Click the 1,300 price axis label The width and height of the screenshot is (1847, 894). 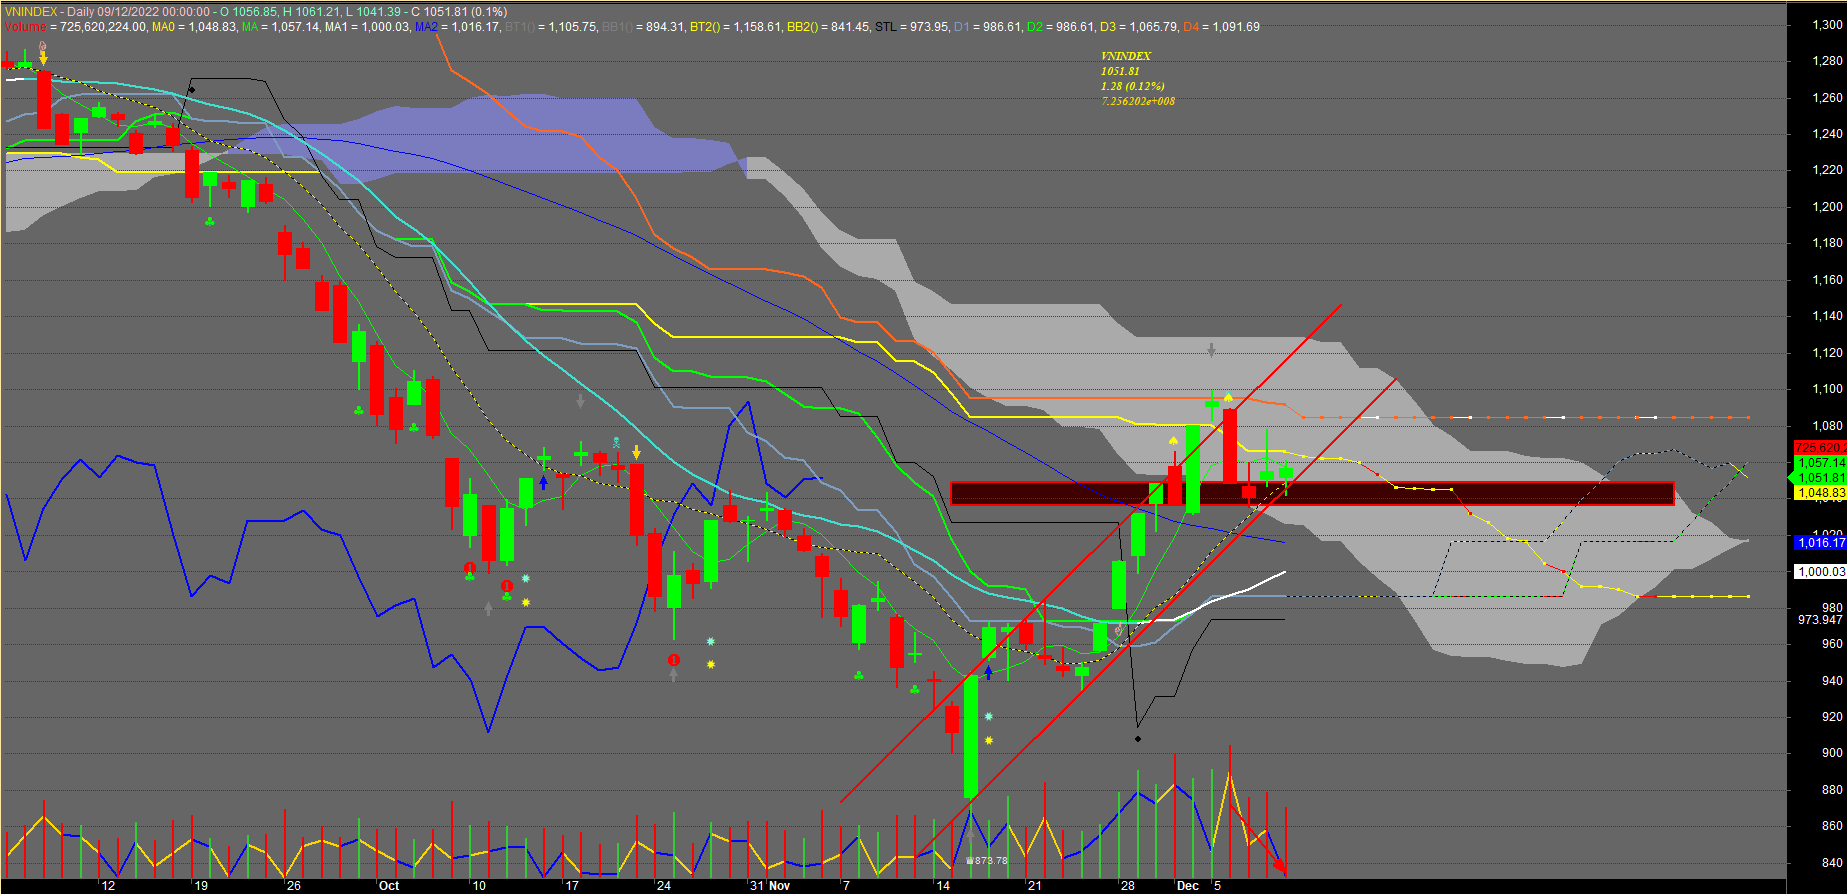pos(1827,25)
